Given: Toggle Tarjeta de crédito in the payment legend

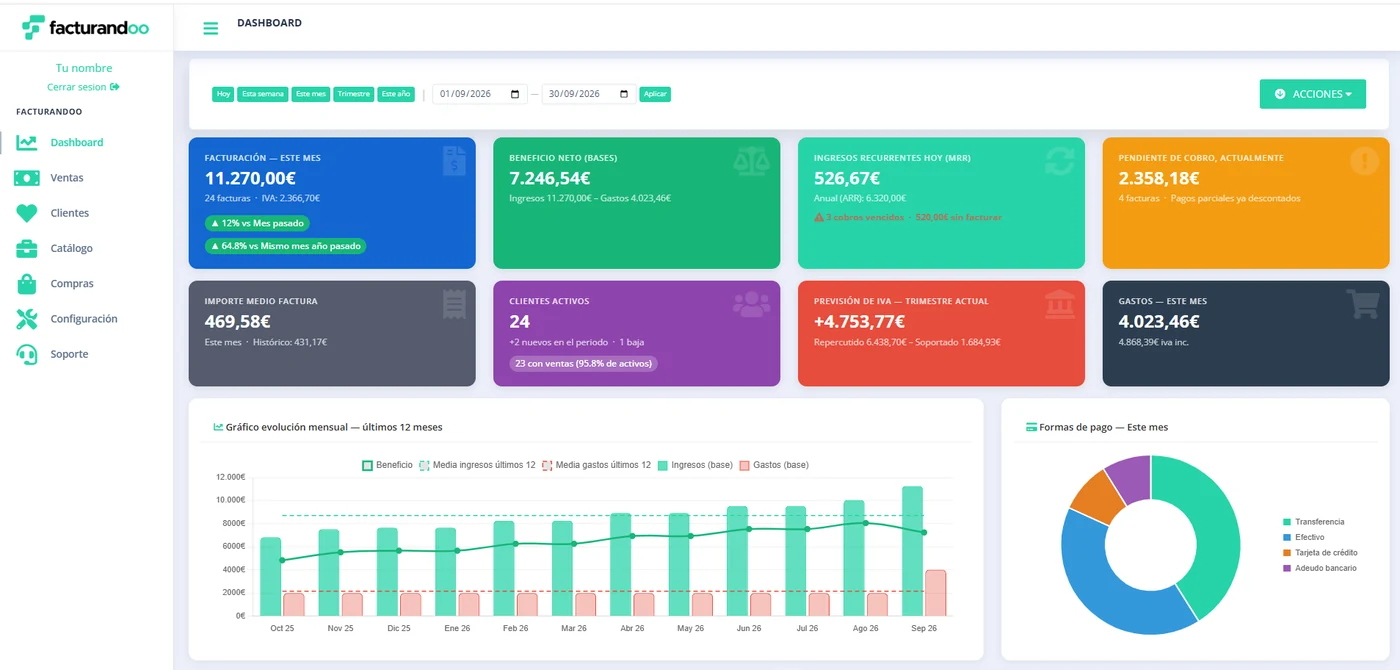Looking at the screenshot, I should pos(1320,552).
